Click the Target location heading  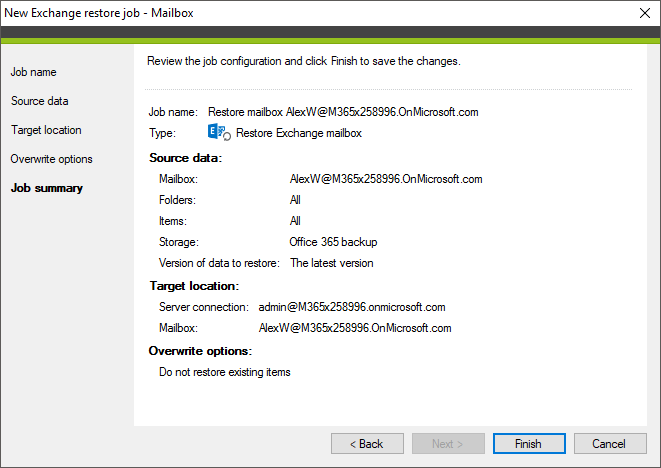point(194,286)
